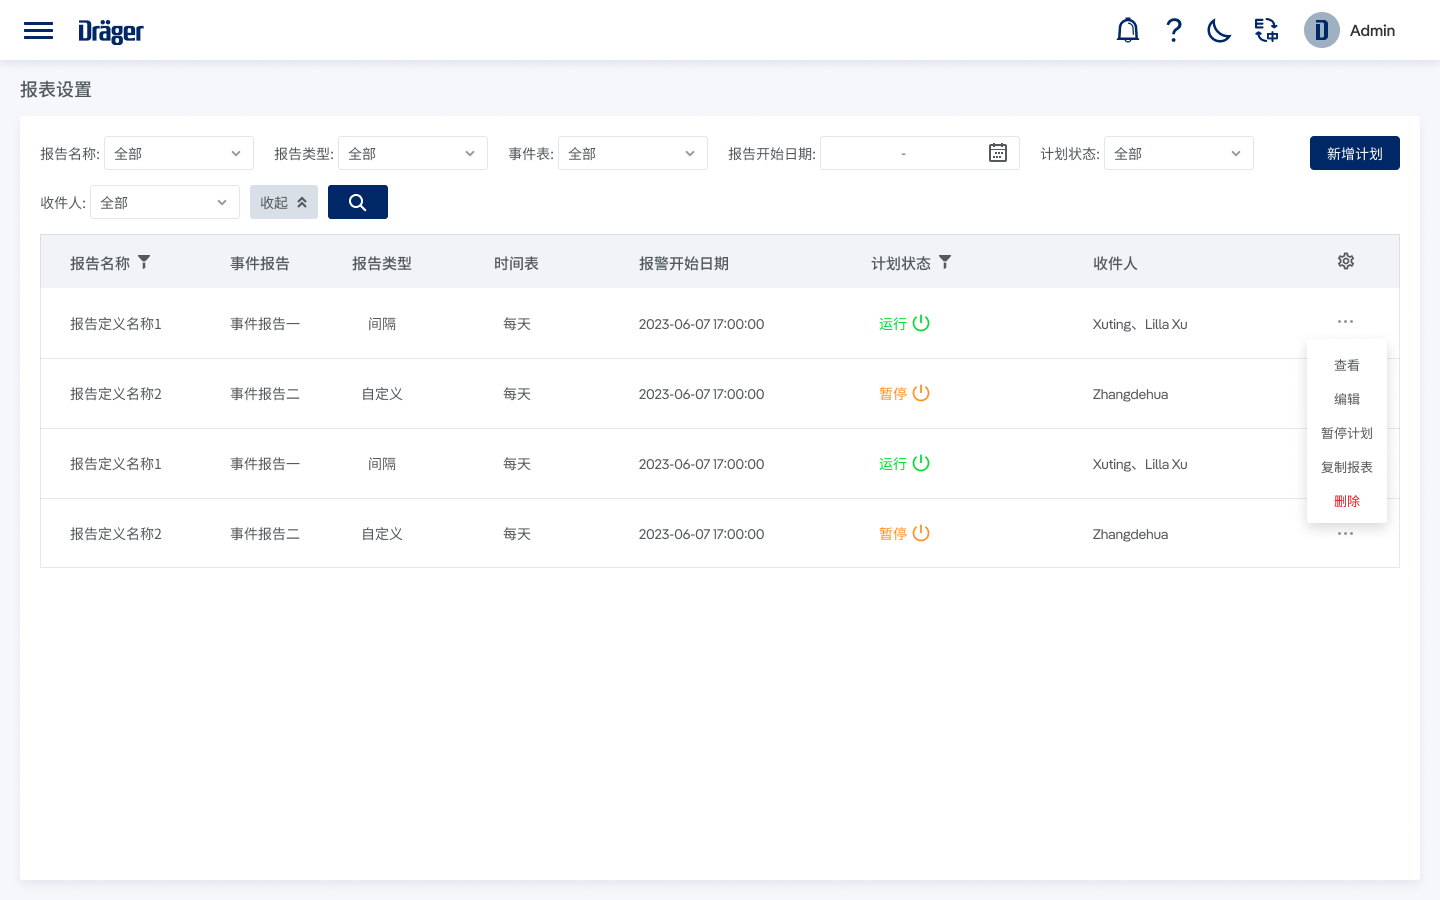Expand the 事件表 filter dropdown

[x=632, y=153]
